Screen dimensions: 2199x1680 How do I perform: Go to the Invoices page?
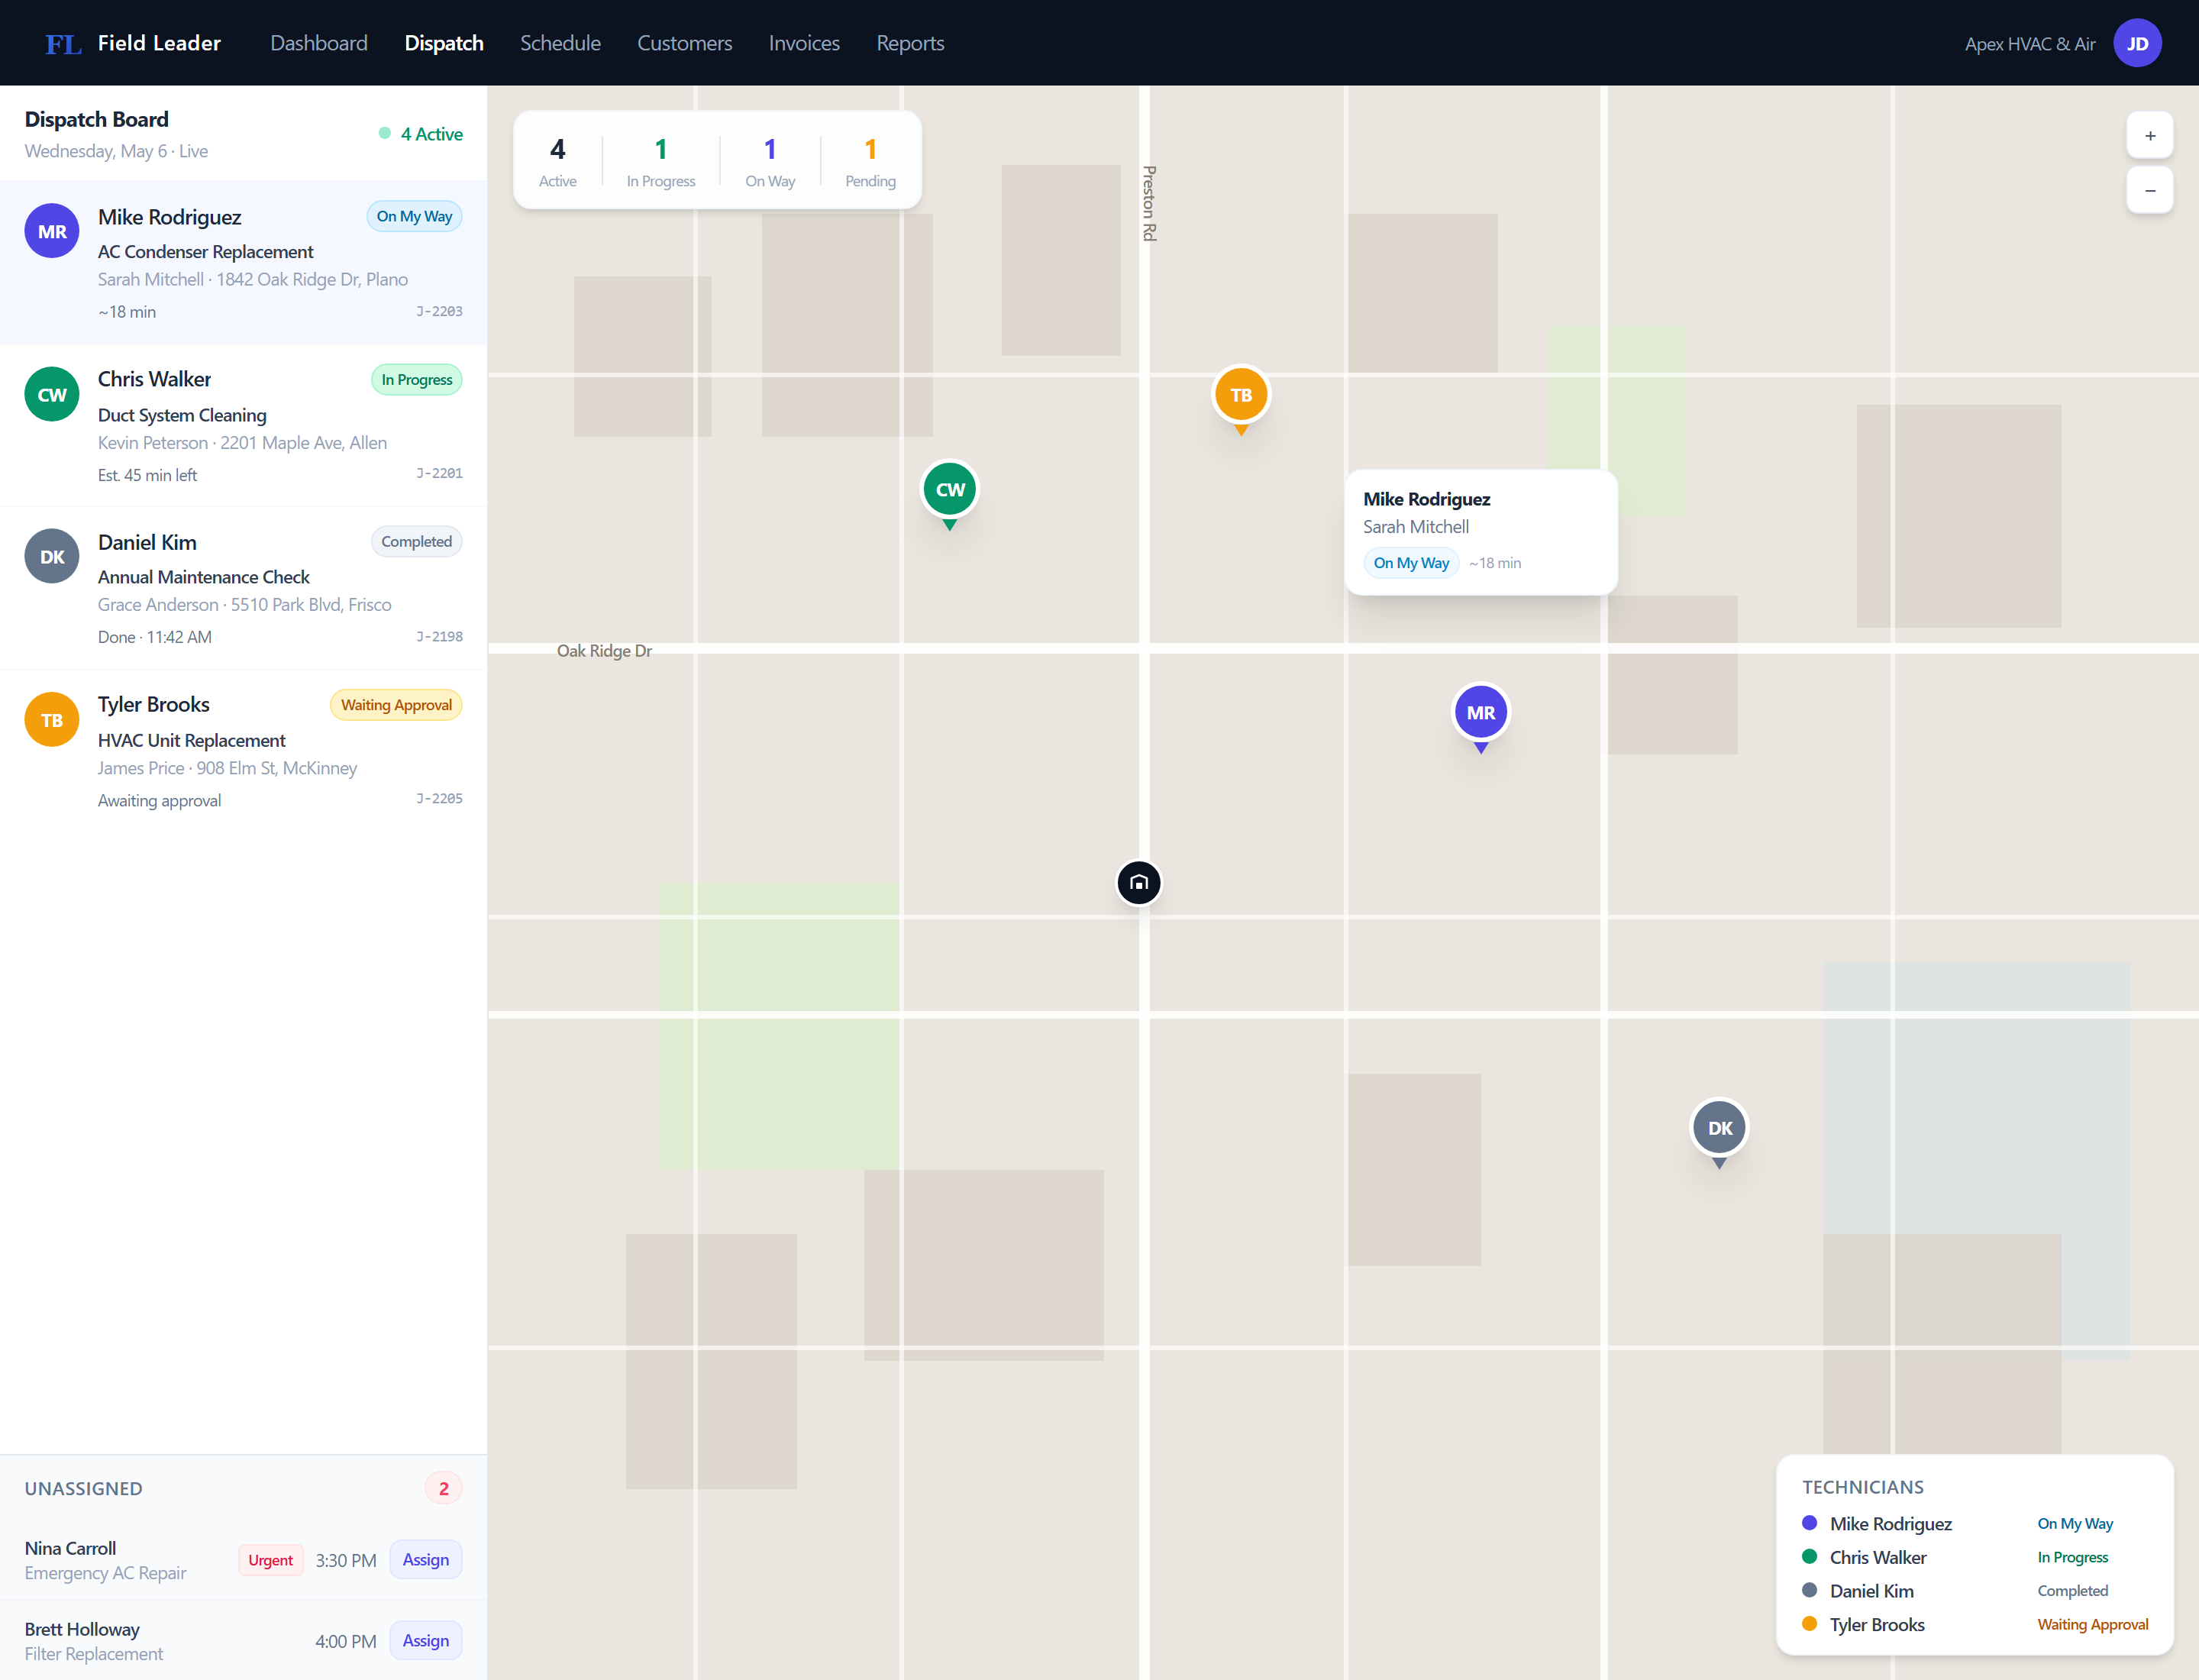point(804,43)
